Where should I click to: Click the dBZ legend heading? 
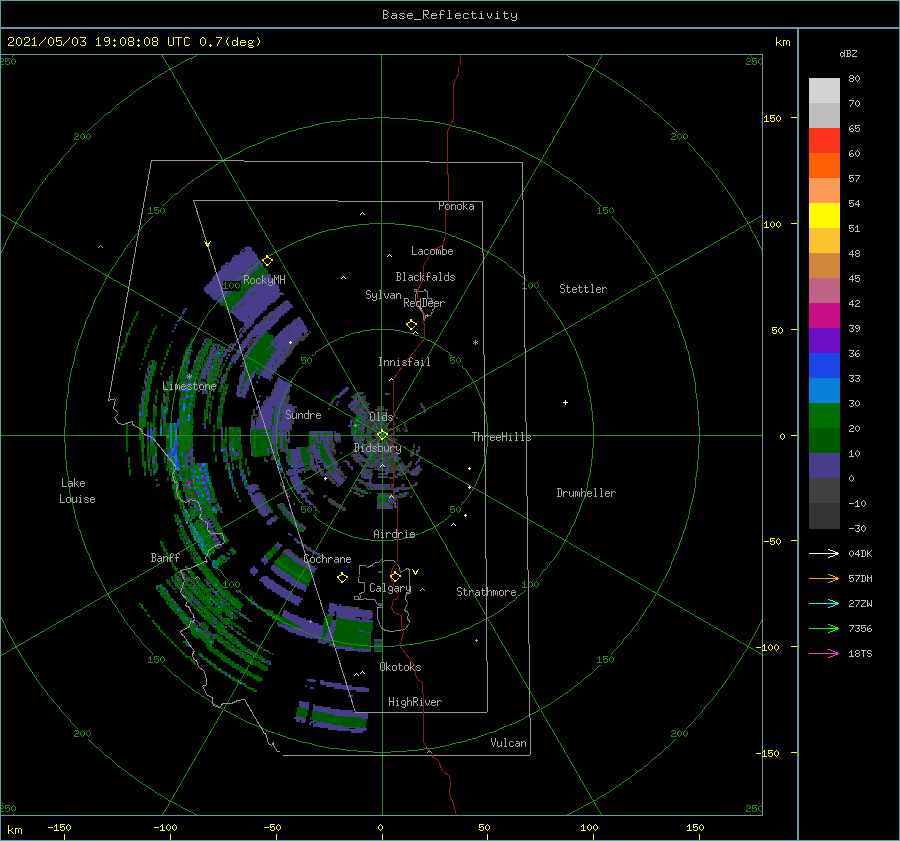pyautogui.click(x=848, y=53)
